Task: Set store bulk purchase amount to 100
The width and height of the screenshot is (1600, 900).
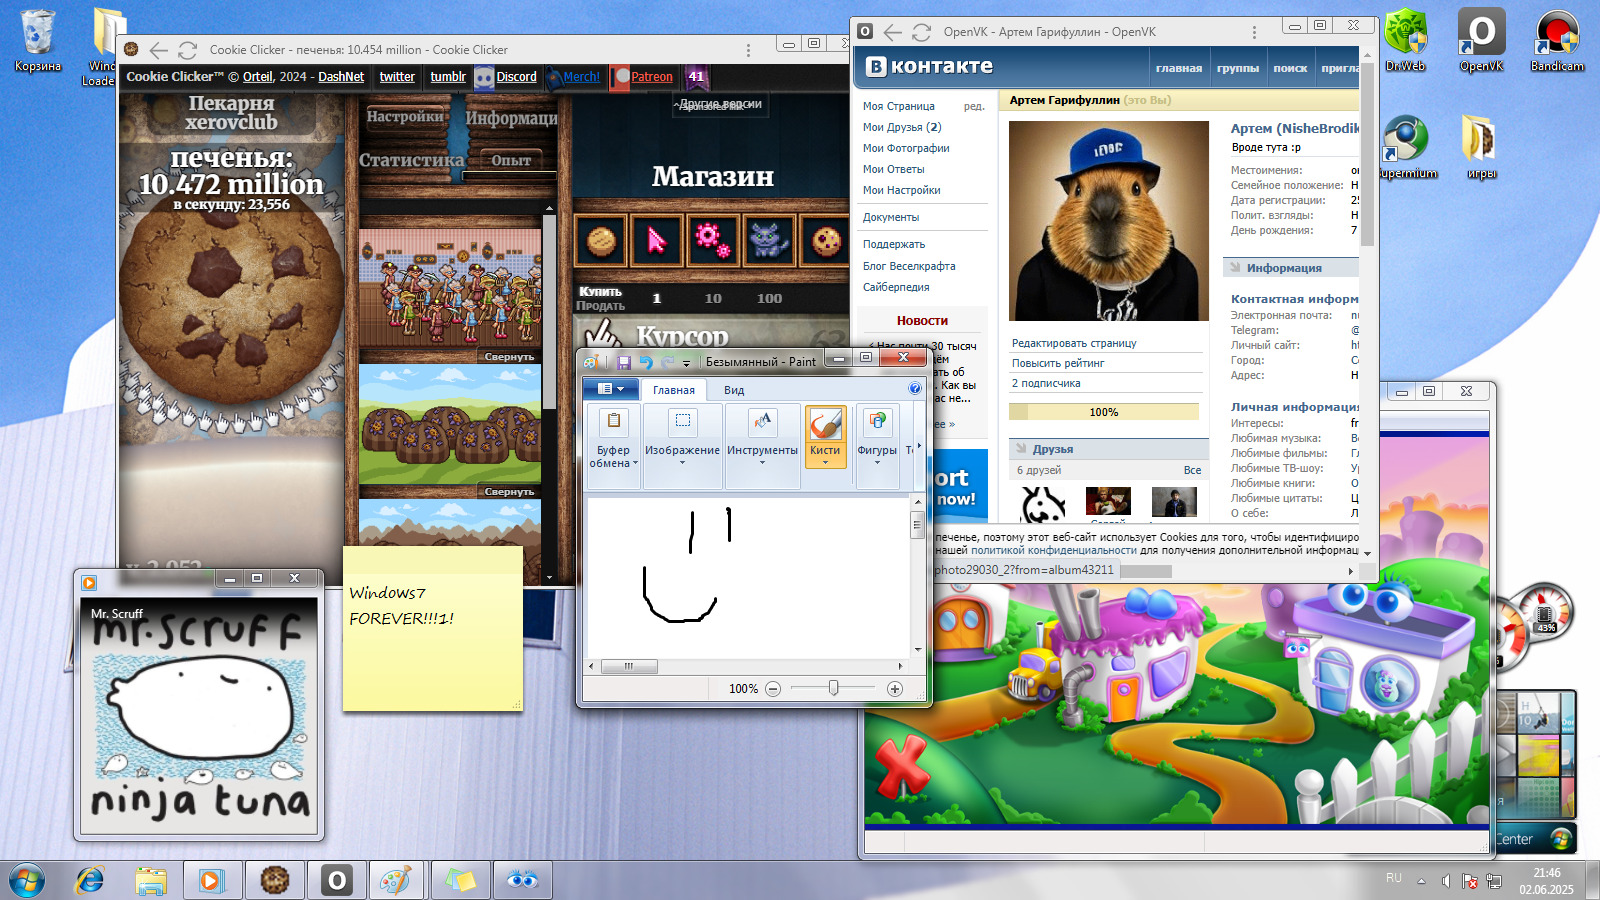Action: click(769, 298)
